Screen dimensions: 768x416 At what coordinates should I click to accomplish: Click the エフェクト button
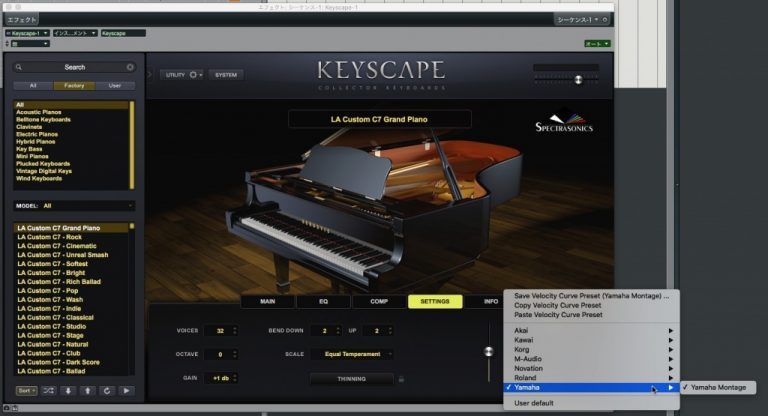[x=22, y=20]
